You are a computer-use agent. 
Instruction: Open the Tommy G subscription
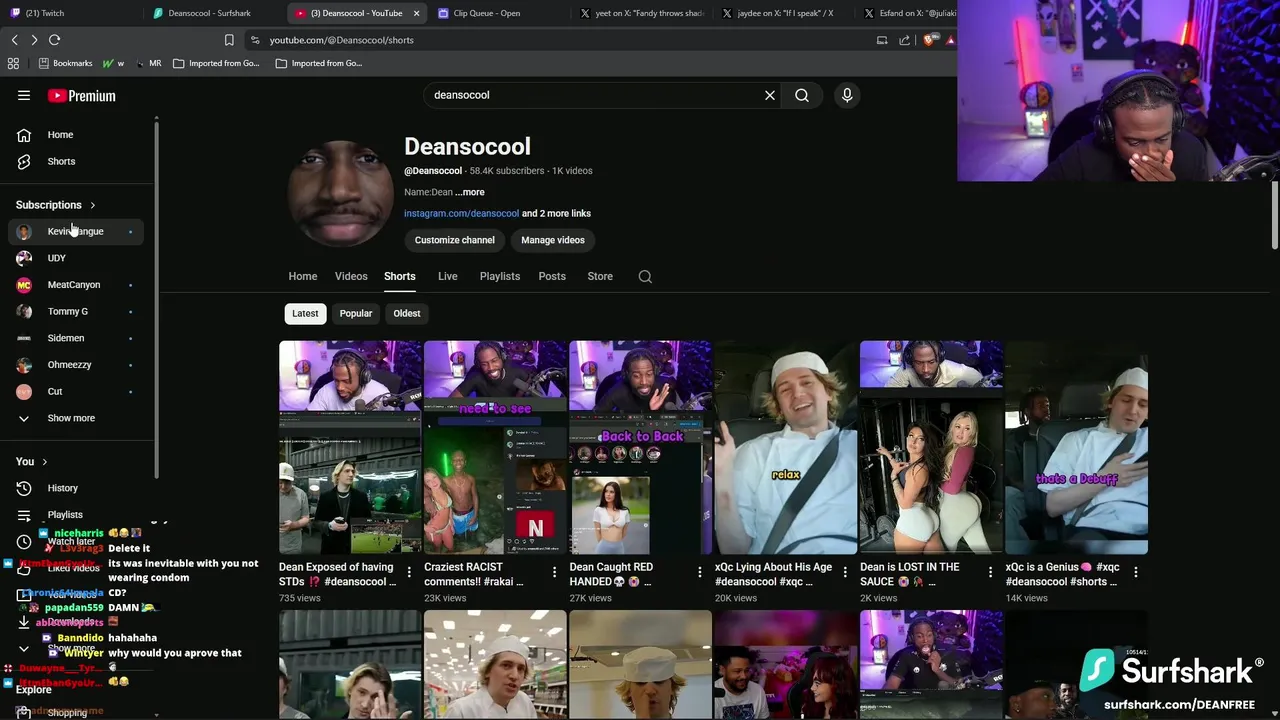75,311
